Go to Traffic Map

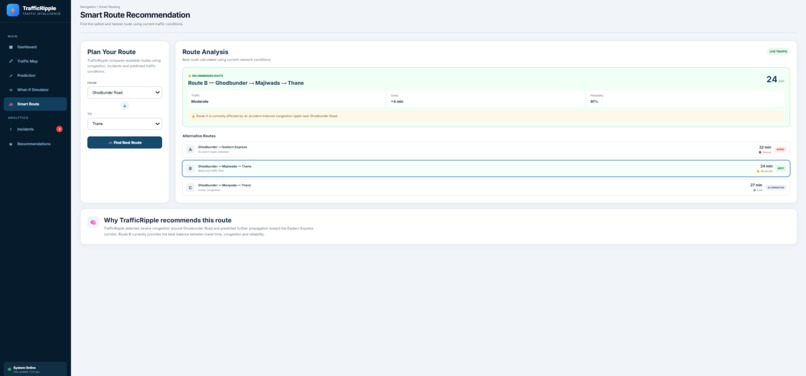[x=35, y=61]
